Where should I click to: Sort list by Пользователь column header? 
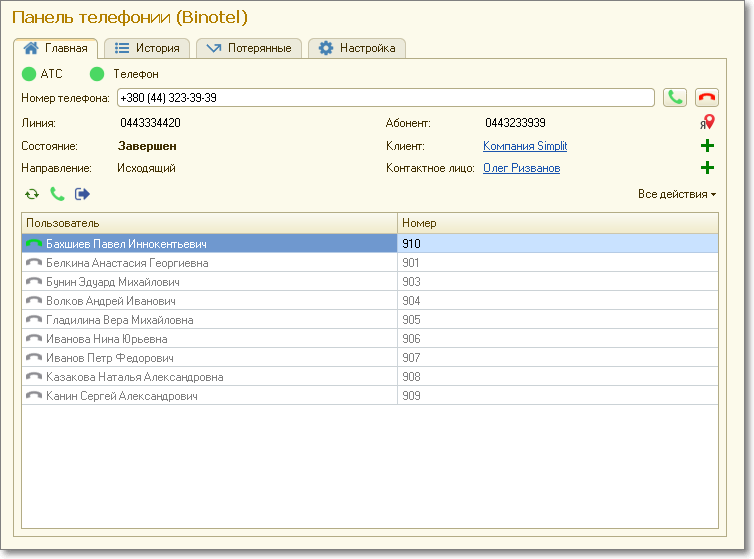coord(208,223)
